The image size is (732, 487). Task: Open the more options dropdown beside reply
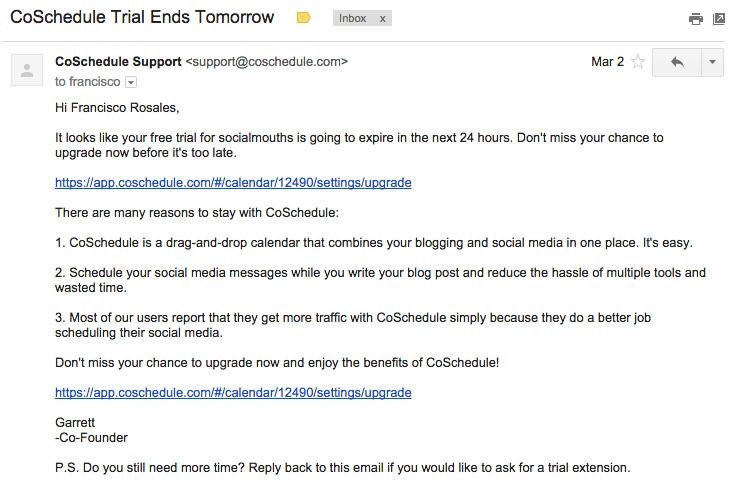pos(712,62)
